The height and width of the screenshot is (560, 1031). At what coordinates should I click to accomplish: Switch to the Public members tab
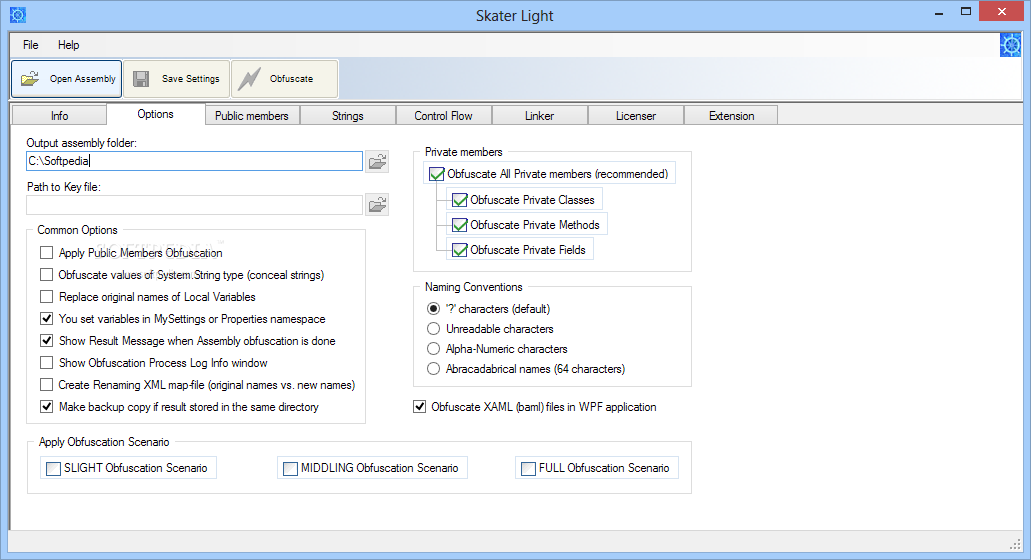pos(252,116)
